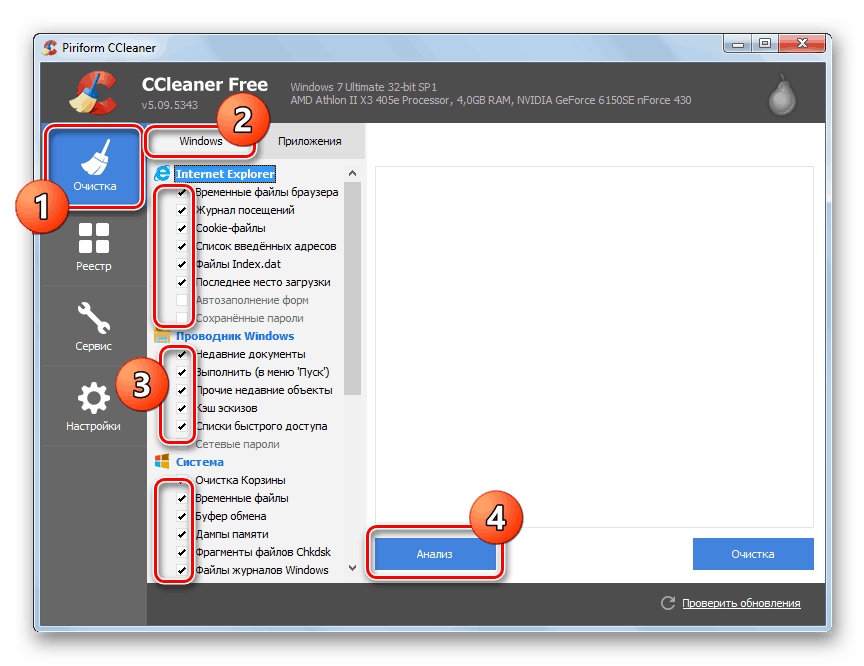864x666 pixels.
Task: Uncheck Временные файлы браузера
Action: click(x=182, y=192)
